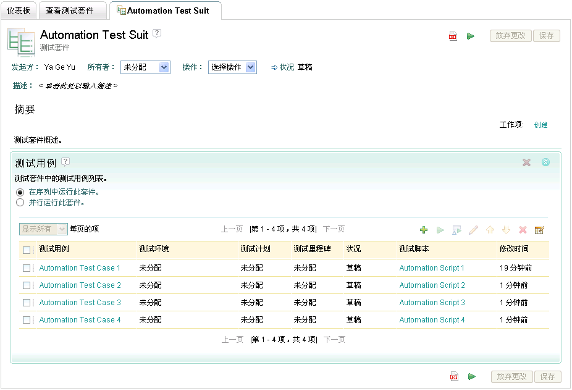
Task: Switch to the 仪表板 dashboard tab
Action: click(x=18, y=11)
